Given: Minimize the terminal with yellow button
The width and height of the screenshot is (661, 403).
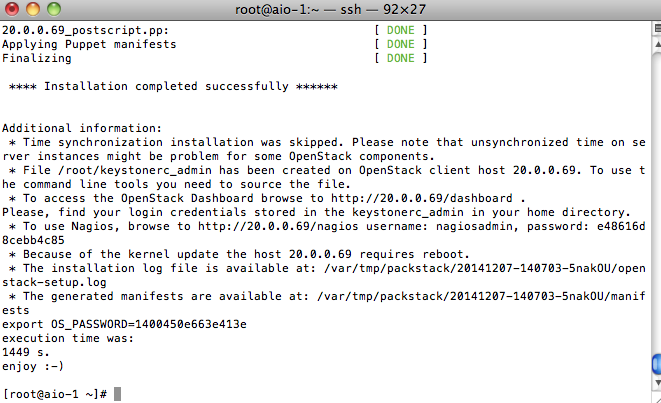Looking at the screenshot, I should (x=33, y=9).
